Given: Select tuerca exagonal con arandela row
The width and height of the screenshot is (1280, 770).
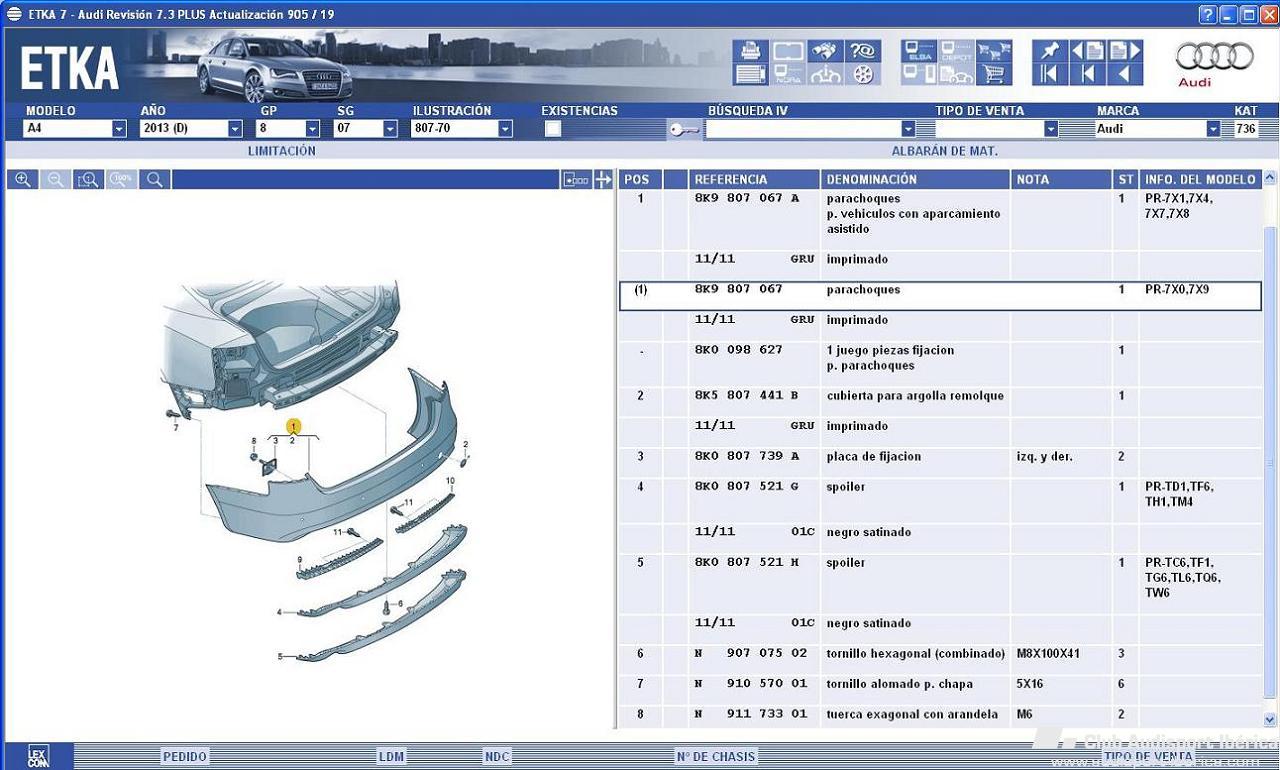Looking at the screenshot, I should pos(940,715).
